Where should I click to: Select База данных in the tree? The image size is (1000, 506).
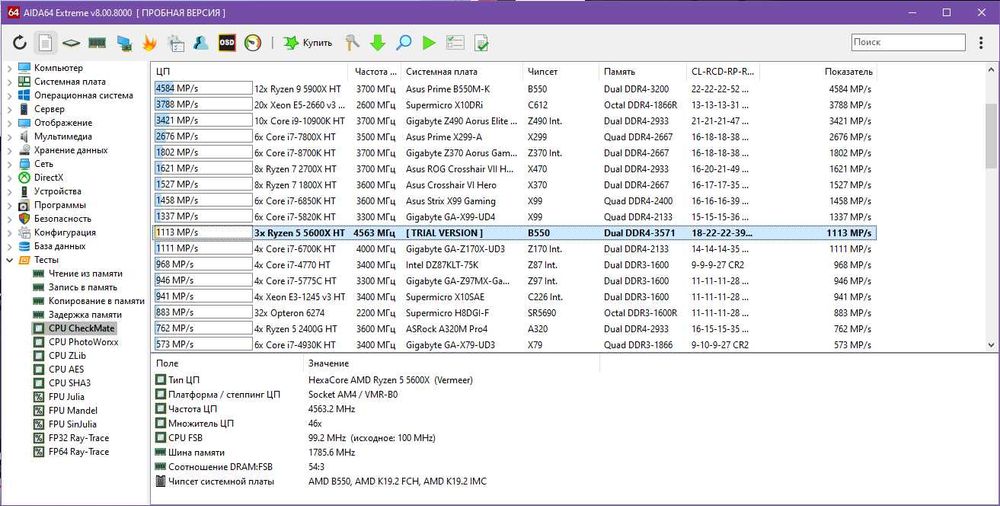point(59,246)
